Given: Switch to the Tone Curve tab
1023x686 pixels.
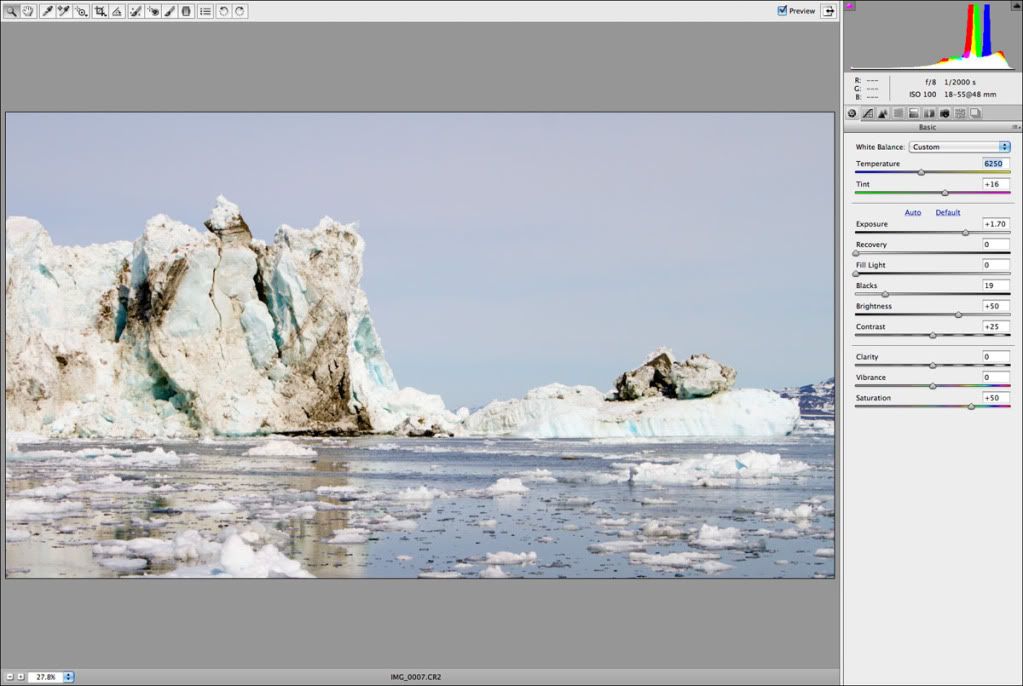Looking at the screenshot, I should [x=867, y=113].
